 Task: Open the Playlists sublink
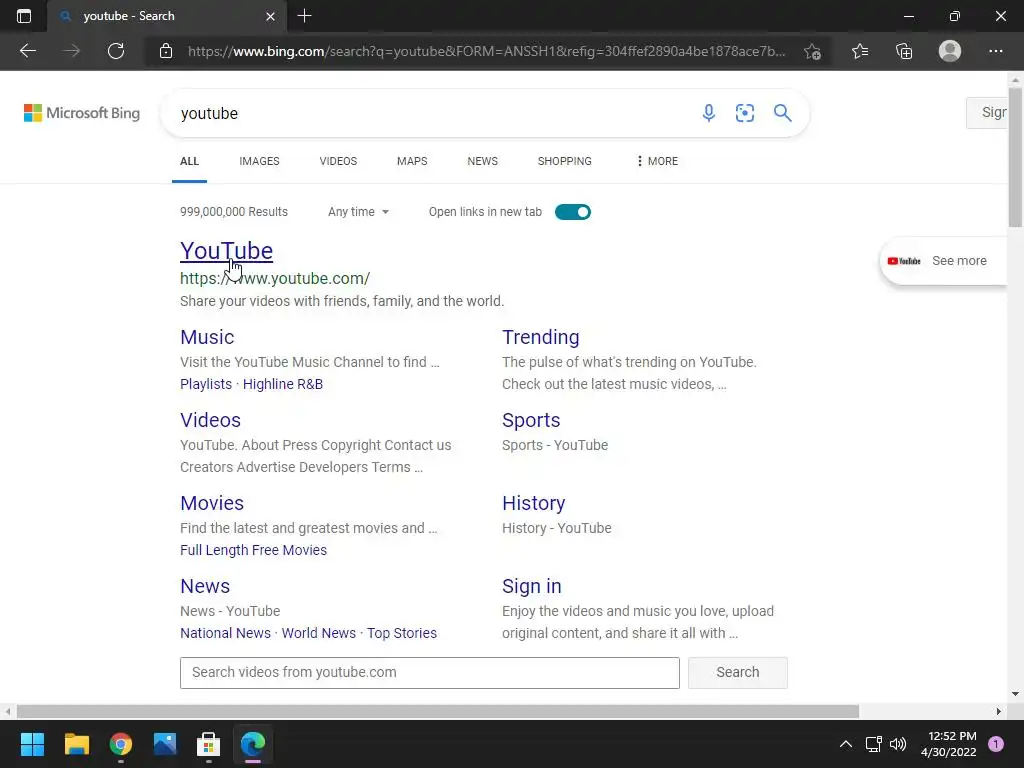206,384
